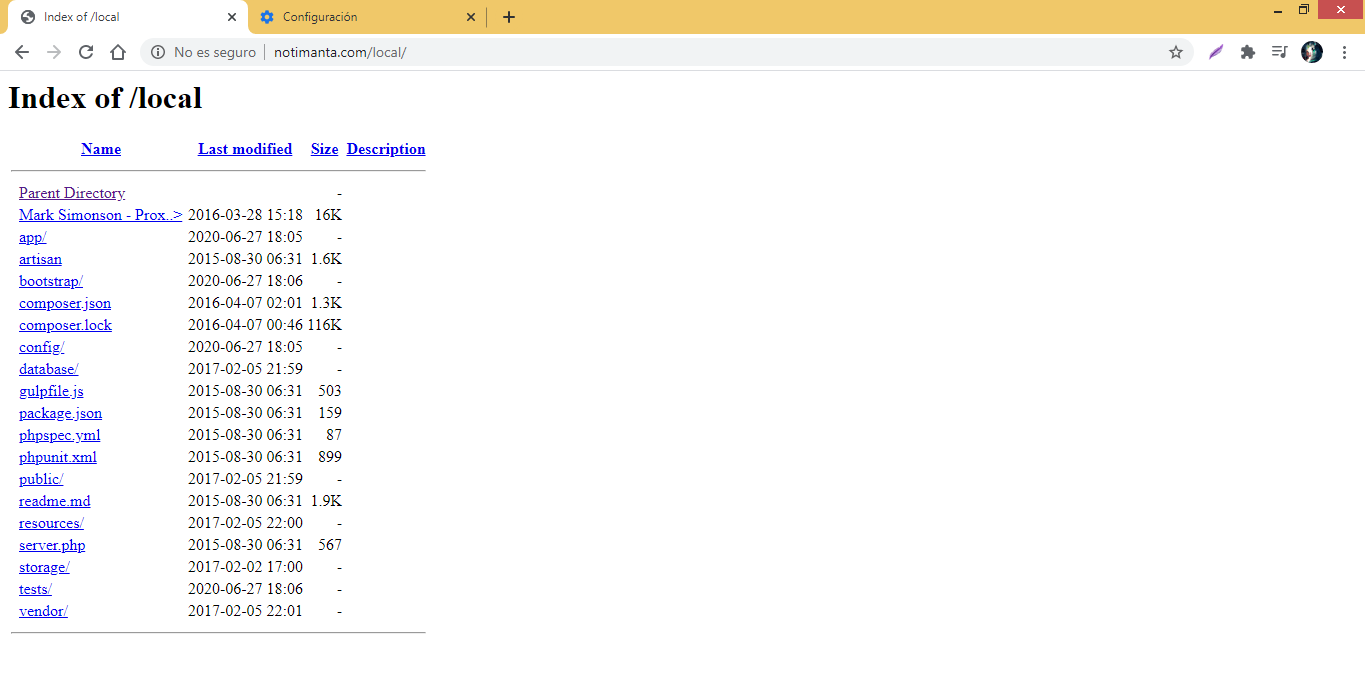Open the public/ directory

coord(41,479)
